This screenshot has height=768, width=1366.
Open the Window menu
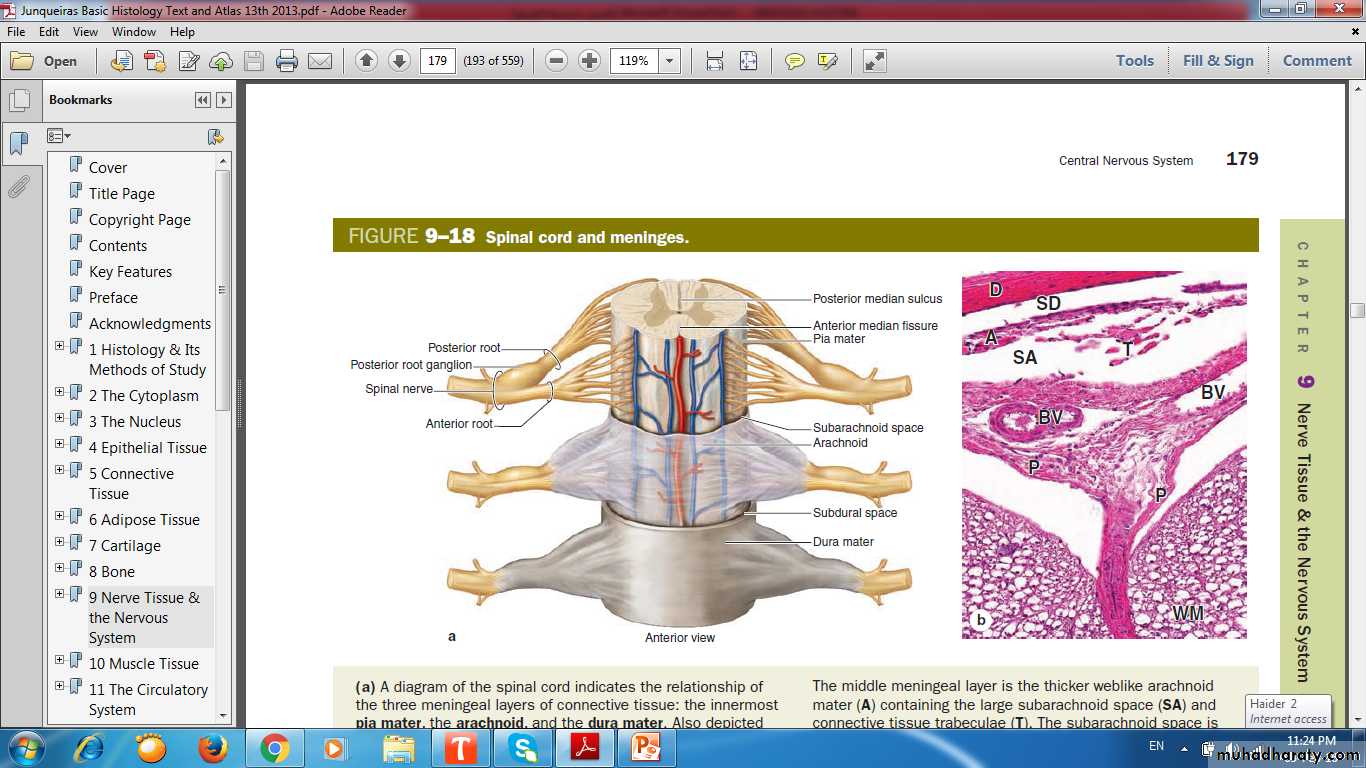click(134, 32)
